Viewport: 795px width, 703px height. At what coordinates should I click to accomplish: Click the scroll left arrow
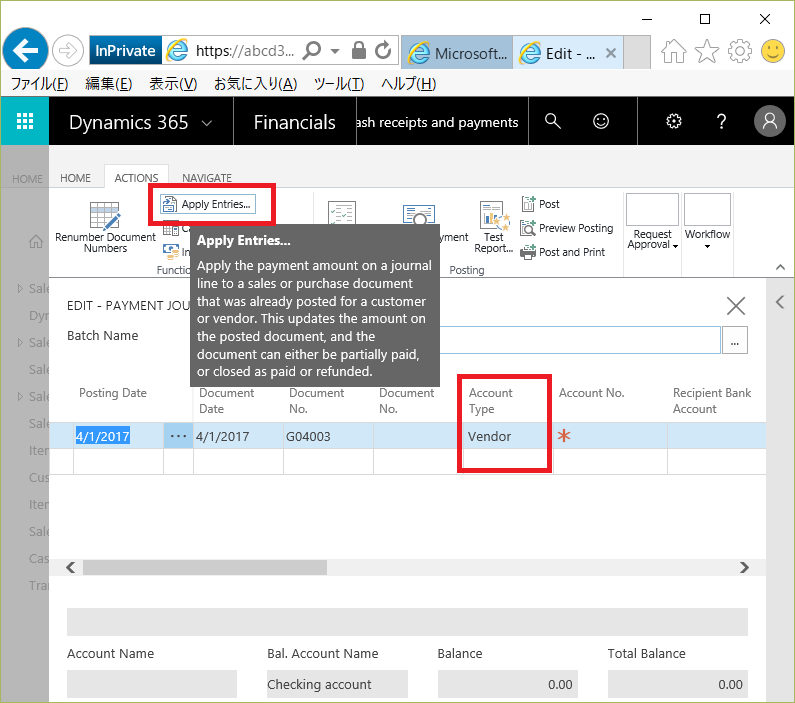(71, 568)
